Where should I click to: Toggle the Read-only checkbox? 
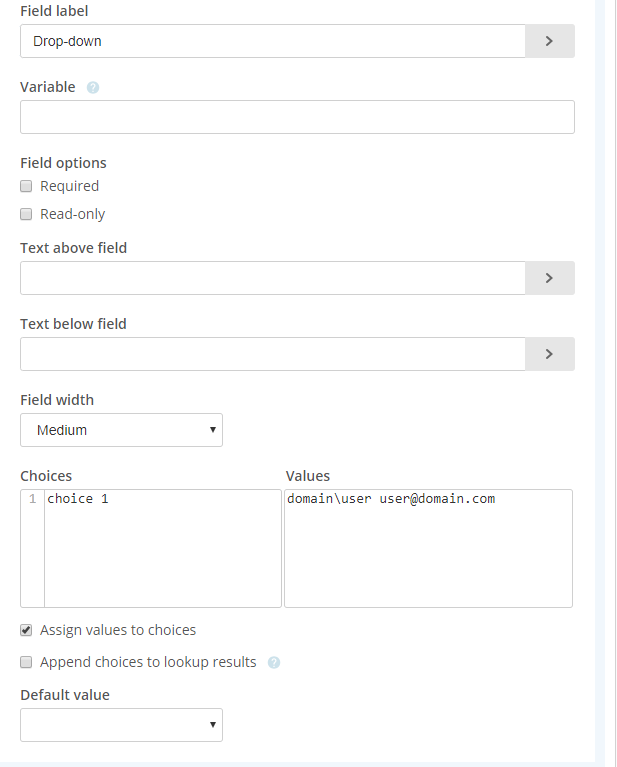pyautogui.click(x=27, y=214)
